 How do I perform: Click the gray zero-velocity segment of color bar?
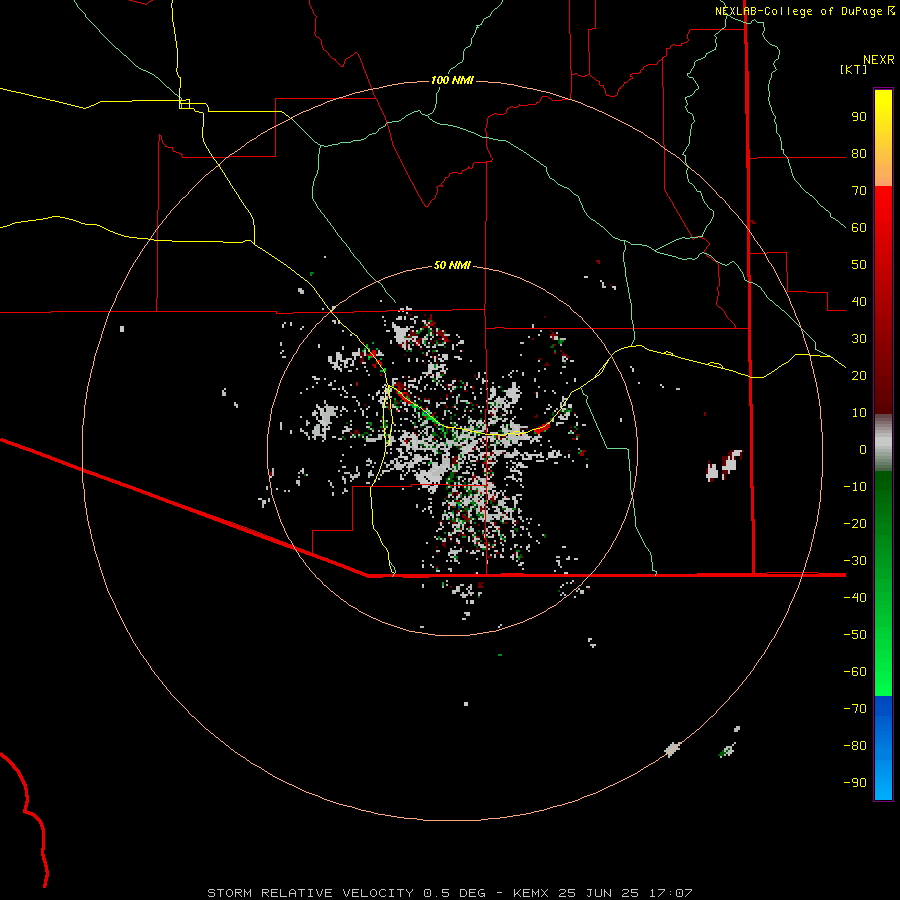883,443
